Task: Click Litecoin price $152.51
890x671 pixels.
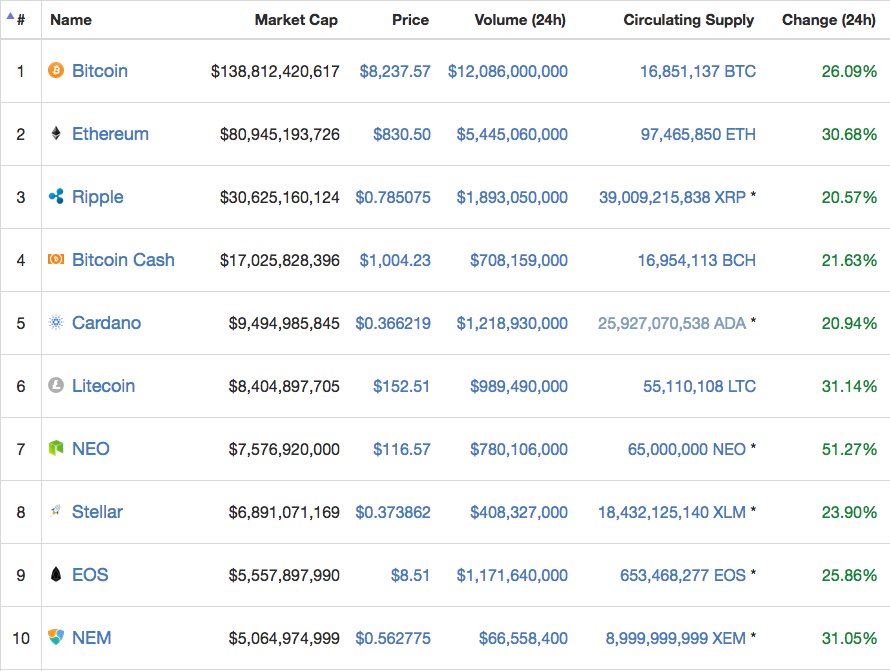Action: click(401, 387)
